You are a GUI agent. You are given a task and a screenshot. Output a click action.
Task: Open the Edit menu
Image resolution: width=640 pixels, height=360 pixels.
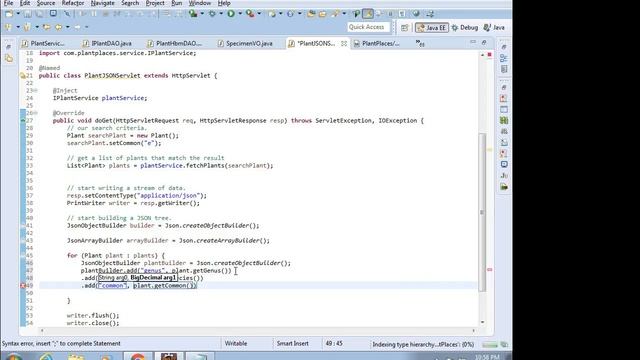[x=25, y=3]
